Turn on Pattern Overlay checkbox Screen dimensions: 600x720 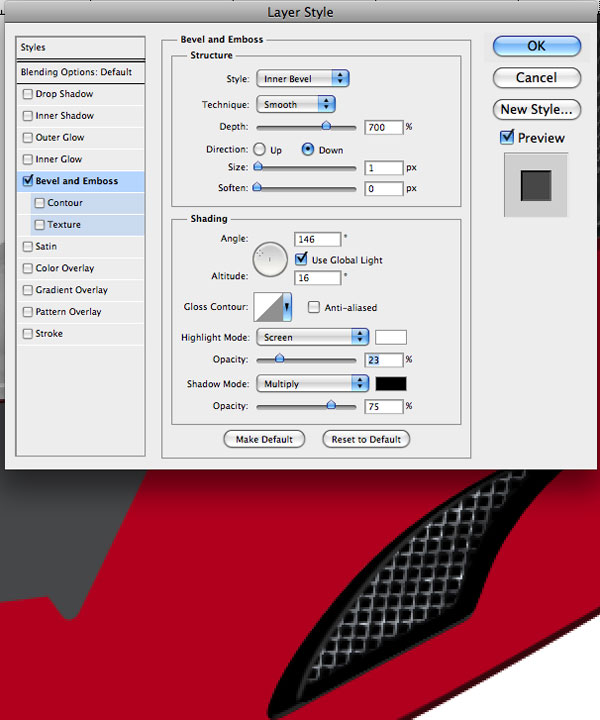[28, 312]
